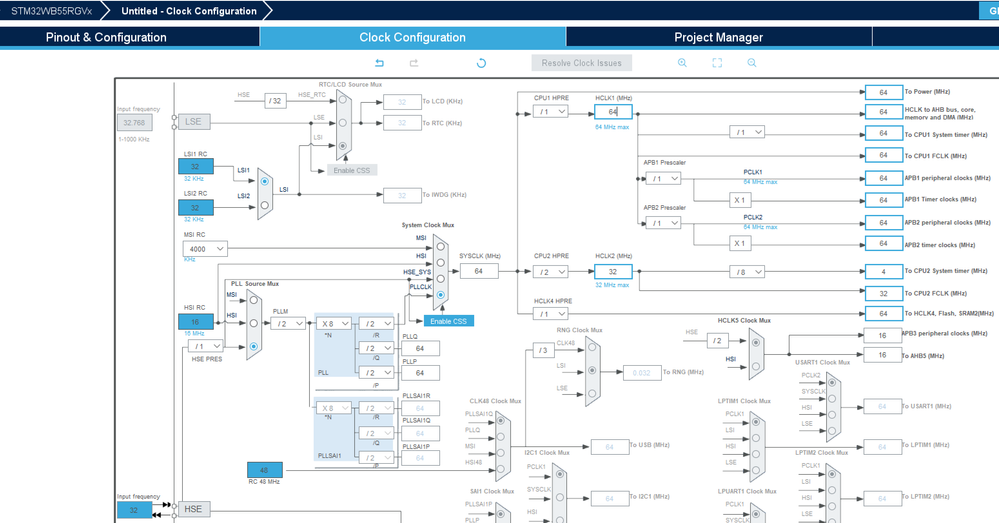Select LSI in the LPTIM1 Clock Mux

tap(756, 437)
